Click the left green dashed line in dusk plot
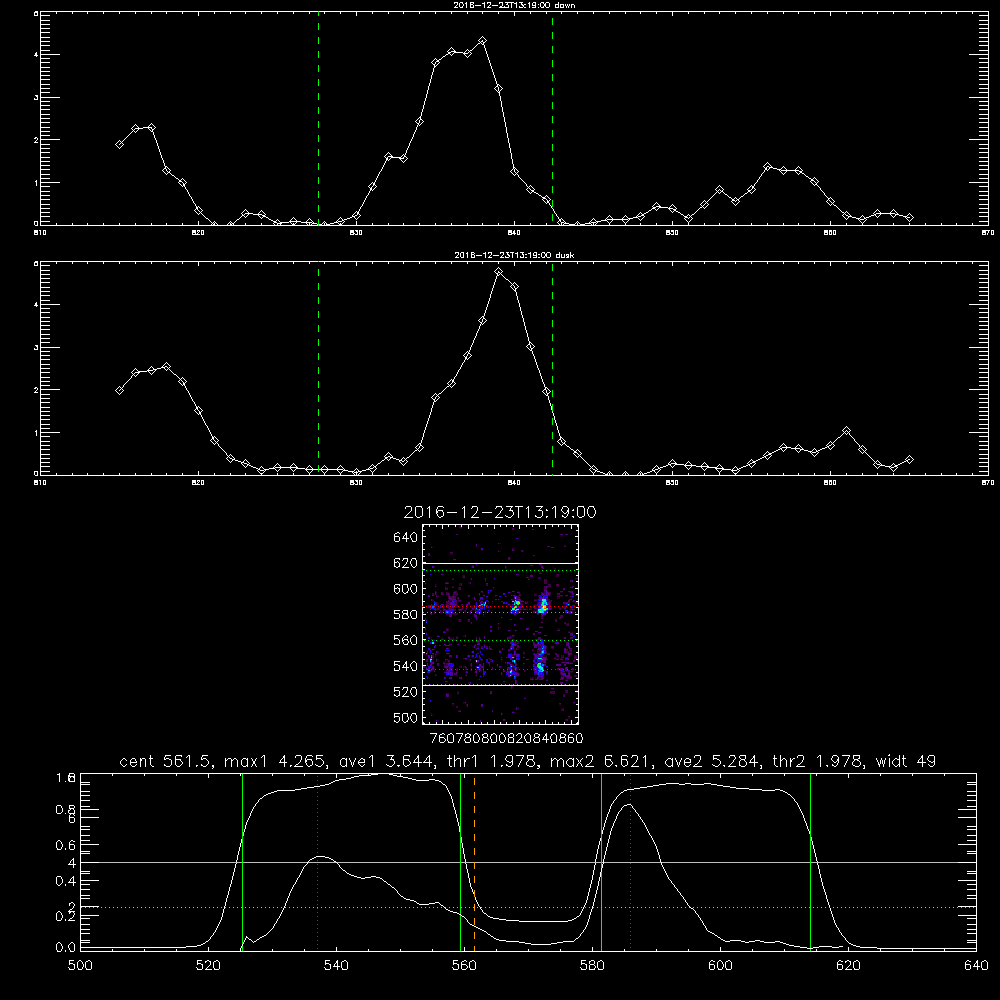 [318, 371]
